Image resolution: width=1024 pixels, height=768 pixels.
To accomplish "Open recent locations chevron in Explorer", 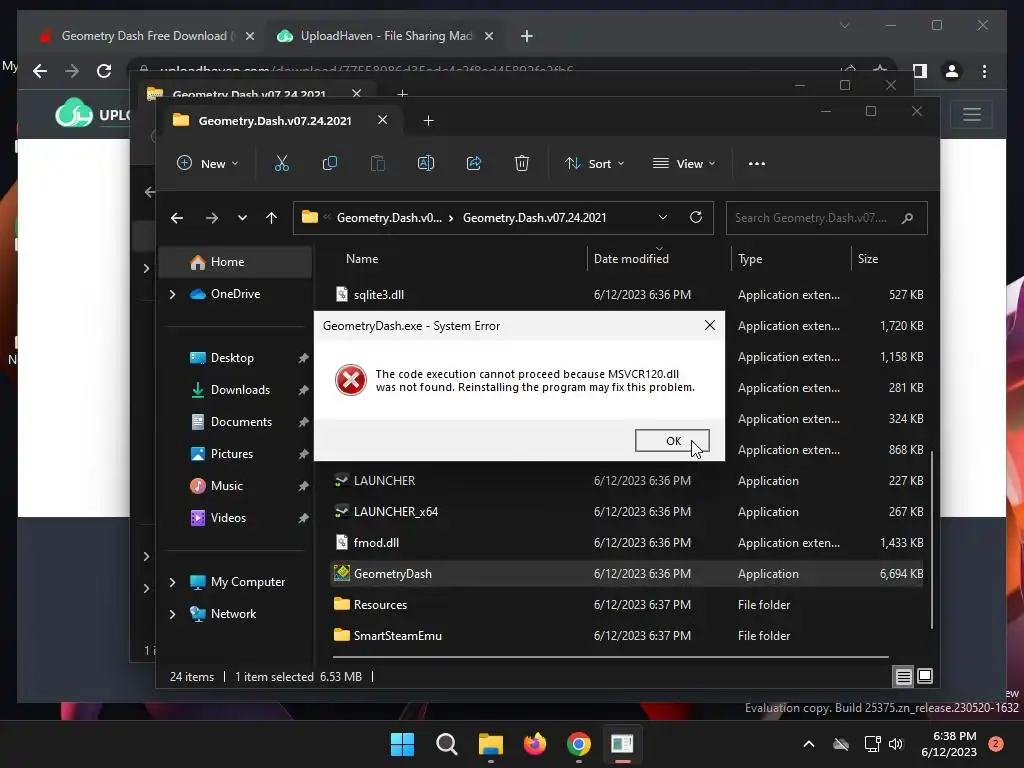I will [x=242, y=218].
